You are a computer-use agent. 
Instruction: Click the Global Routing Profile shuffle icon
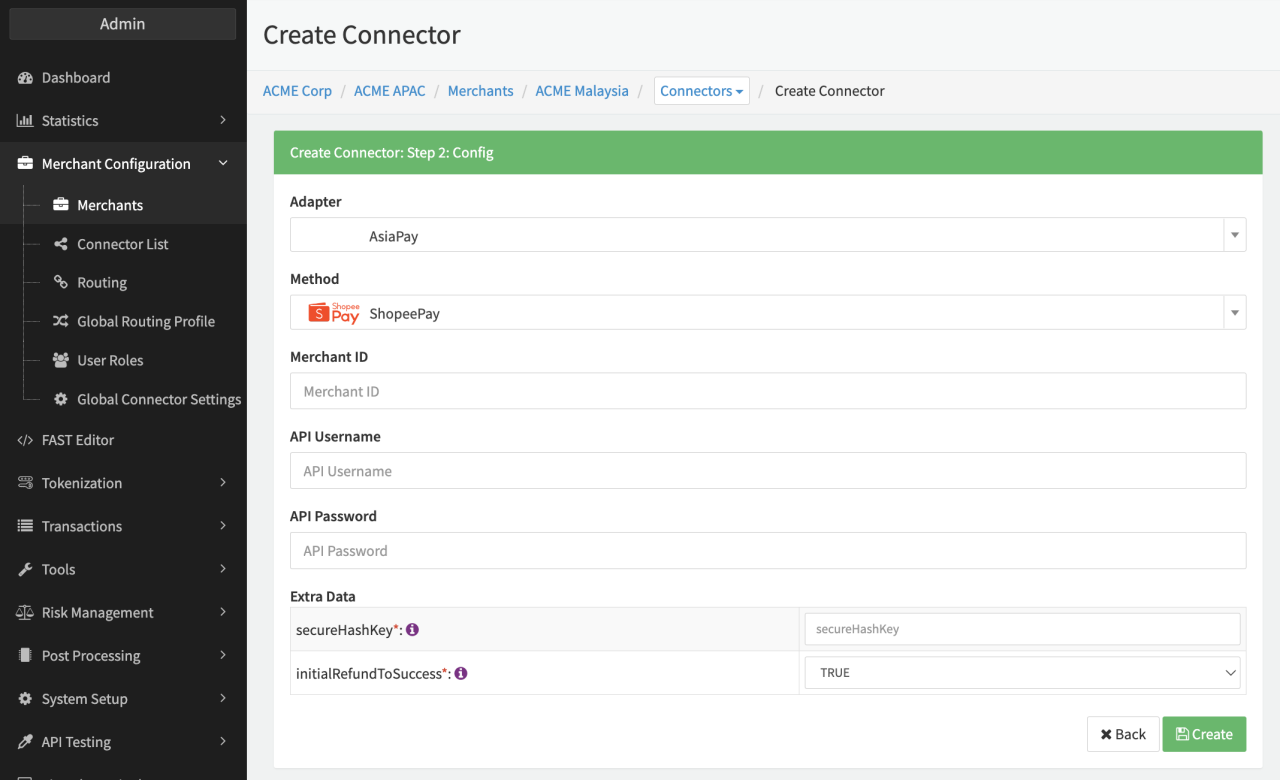tap(61, 321)
